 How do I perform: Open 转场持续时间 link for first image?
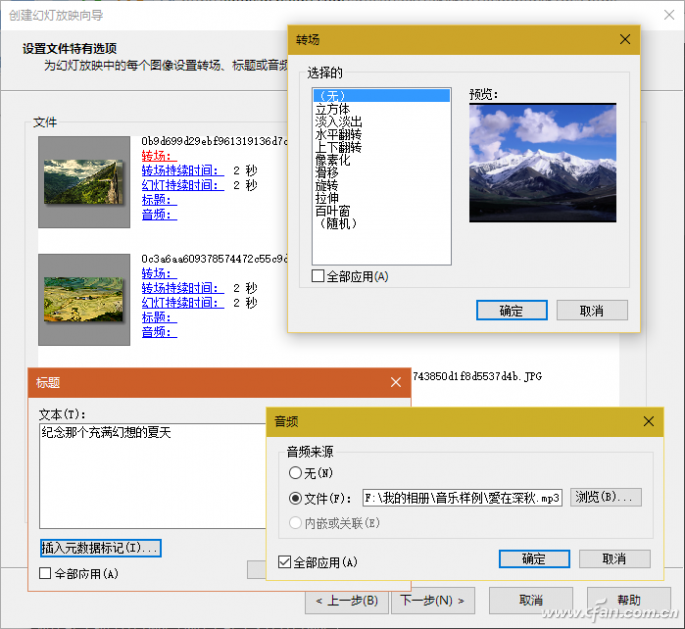pyautogui.click(x=183, y=170)
